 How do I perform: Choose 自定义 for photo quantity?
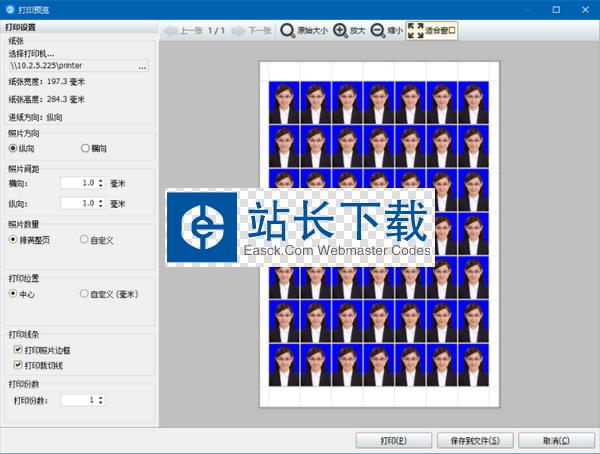coord(84,240)
